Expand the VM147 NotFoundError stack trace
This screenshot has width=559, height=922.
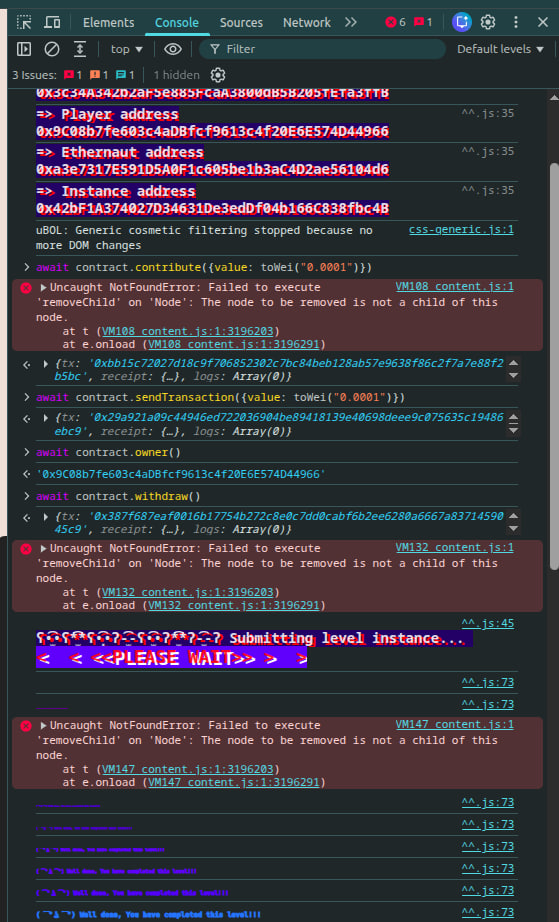[43, 726]
